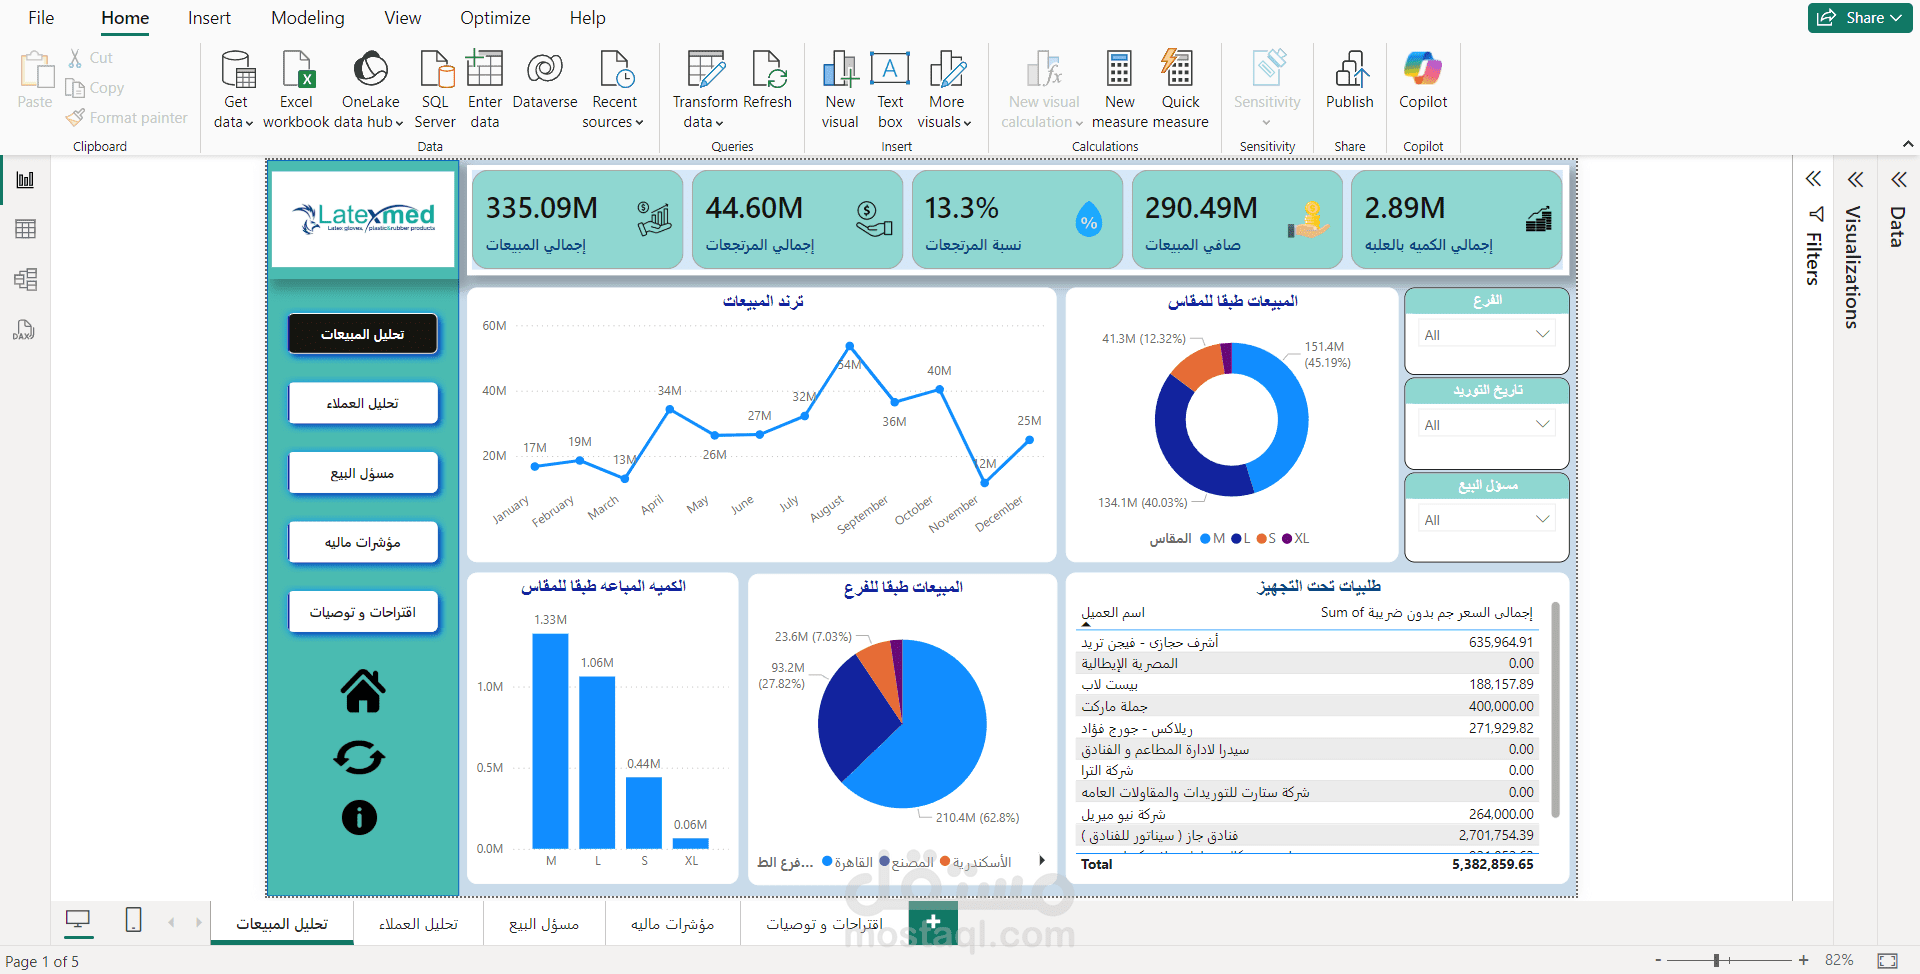
Task: Open Dataverse connector
Action: [x=545, y=80]
